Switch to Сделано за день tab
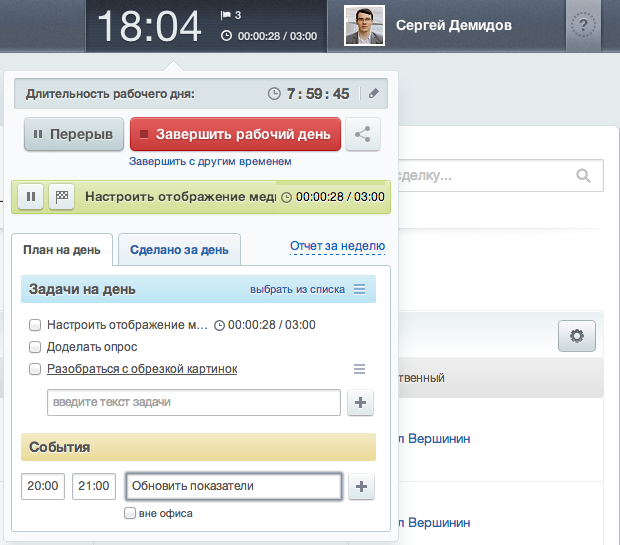 [179, 250]
